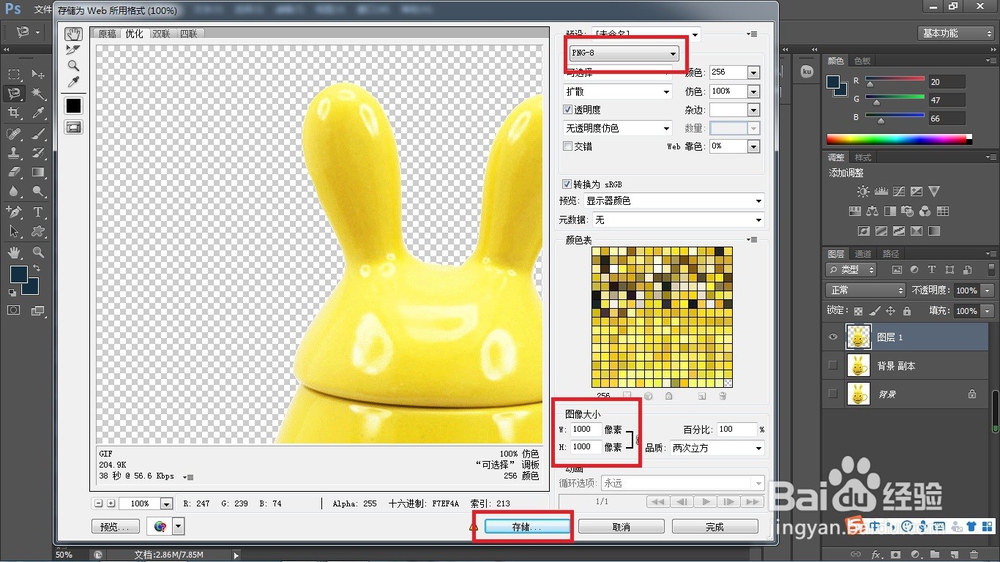
Task: Select the Eraser tool
Action: tap(14, 172)
